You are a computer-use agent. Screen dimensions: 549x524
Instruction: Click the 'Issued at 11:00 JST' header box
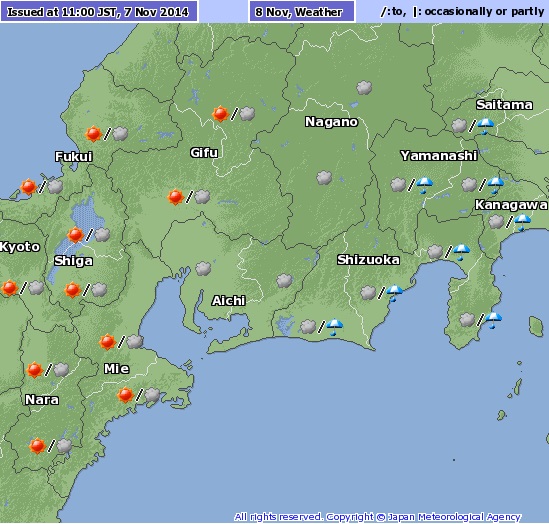[99, 12]
